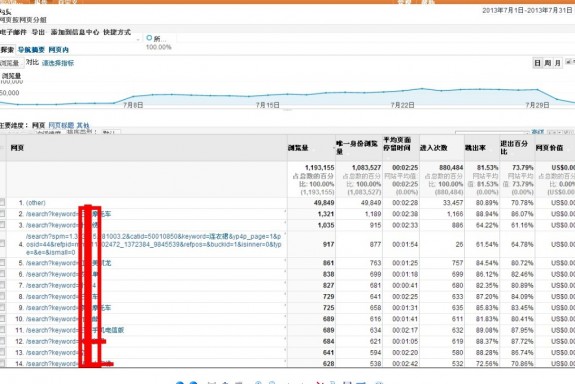Tick the checkbox for row 6 with 838 views

pyautogui.click(x=2, y=274)
